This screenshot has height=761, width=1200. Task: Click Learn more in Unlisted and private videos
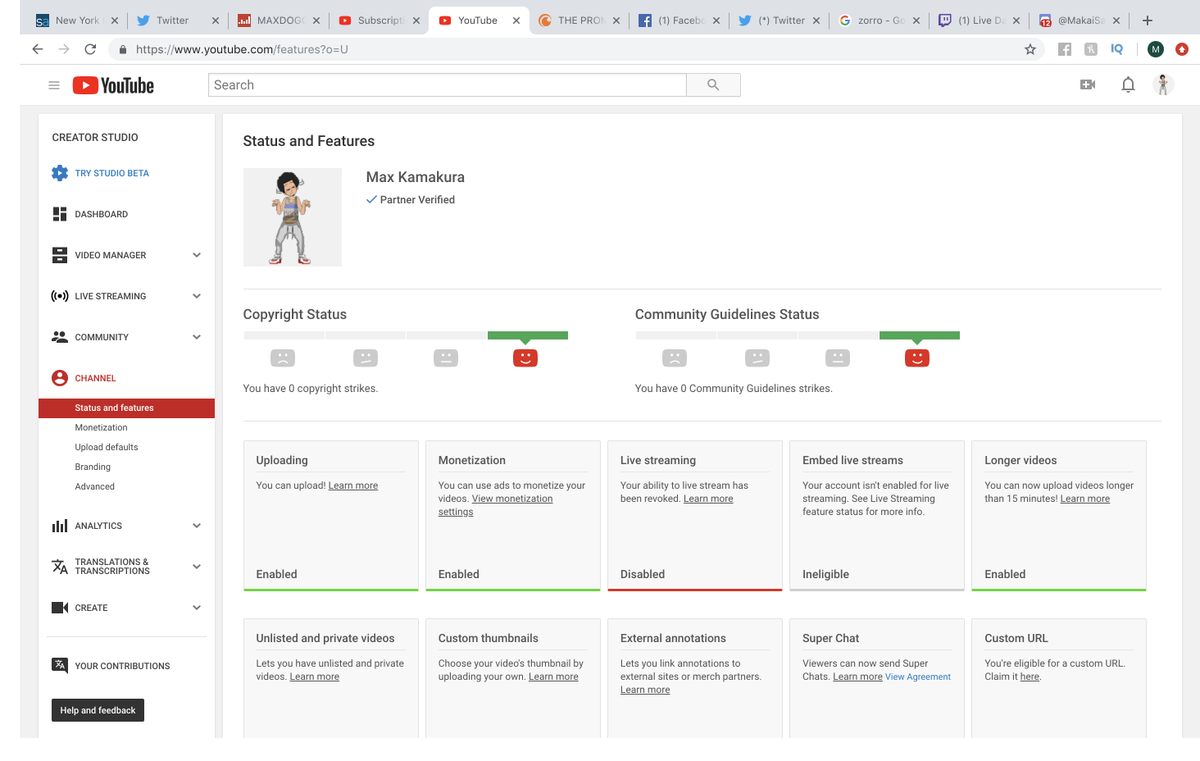pyautogui.click(x=314, y=677)
